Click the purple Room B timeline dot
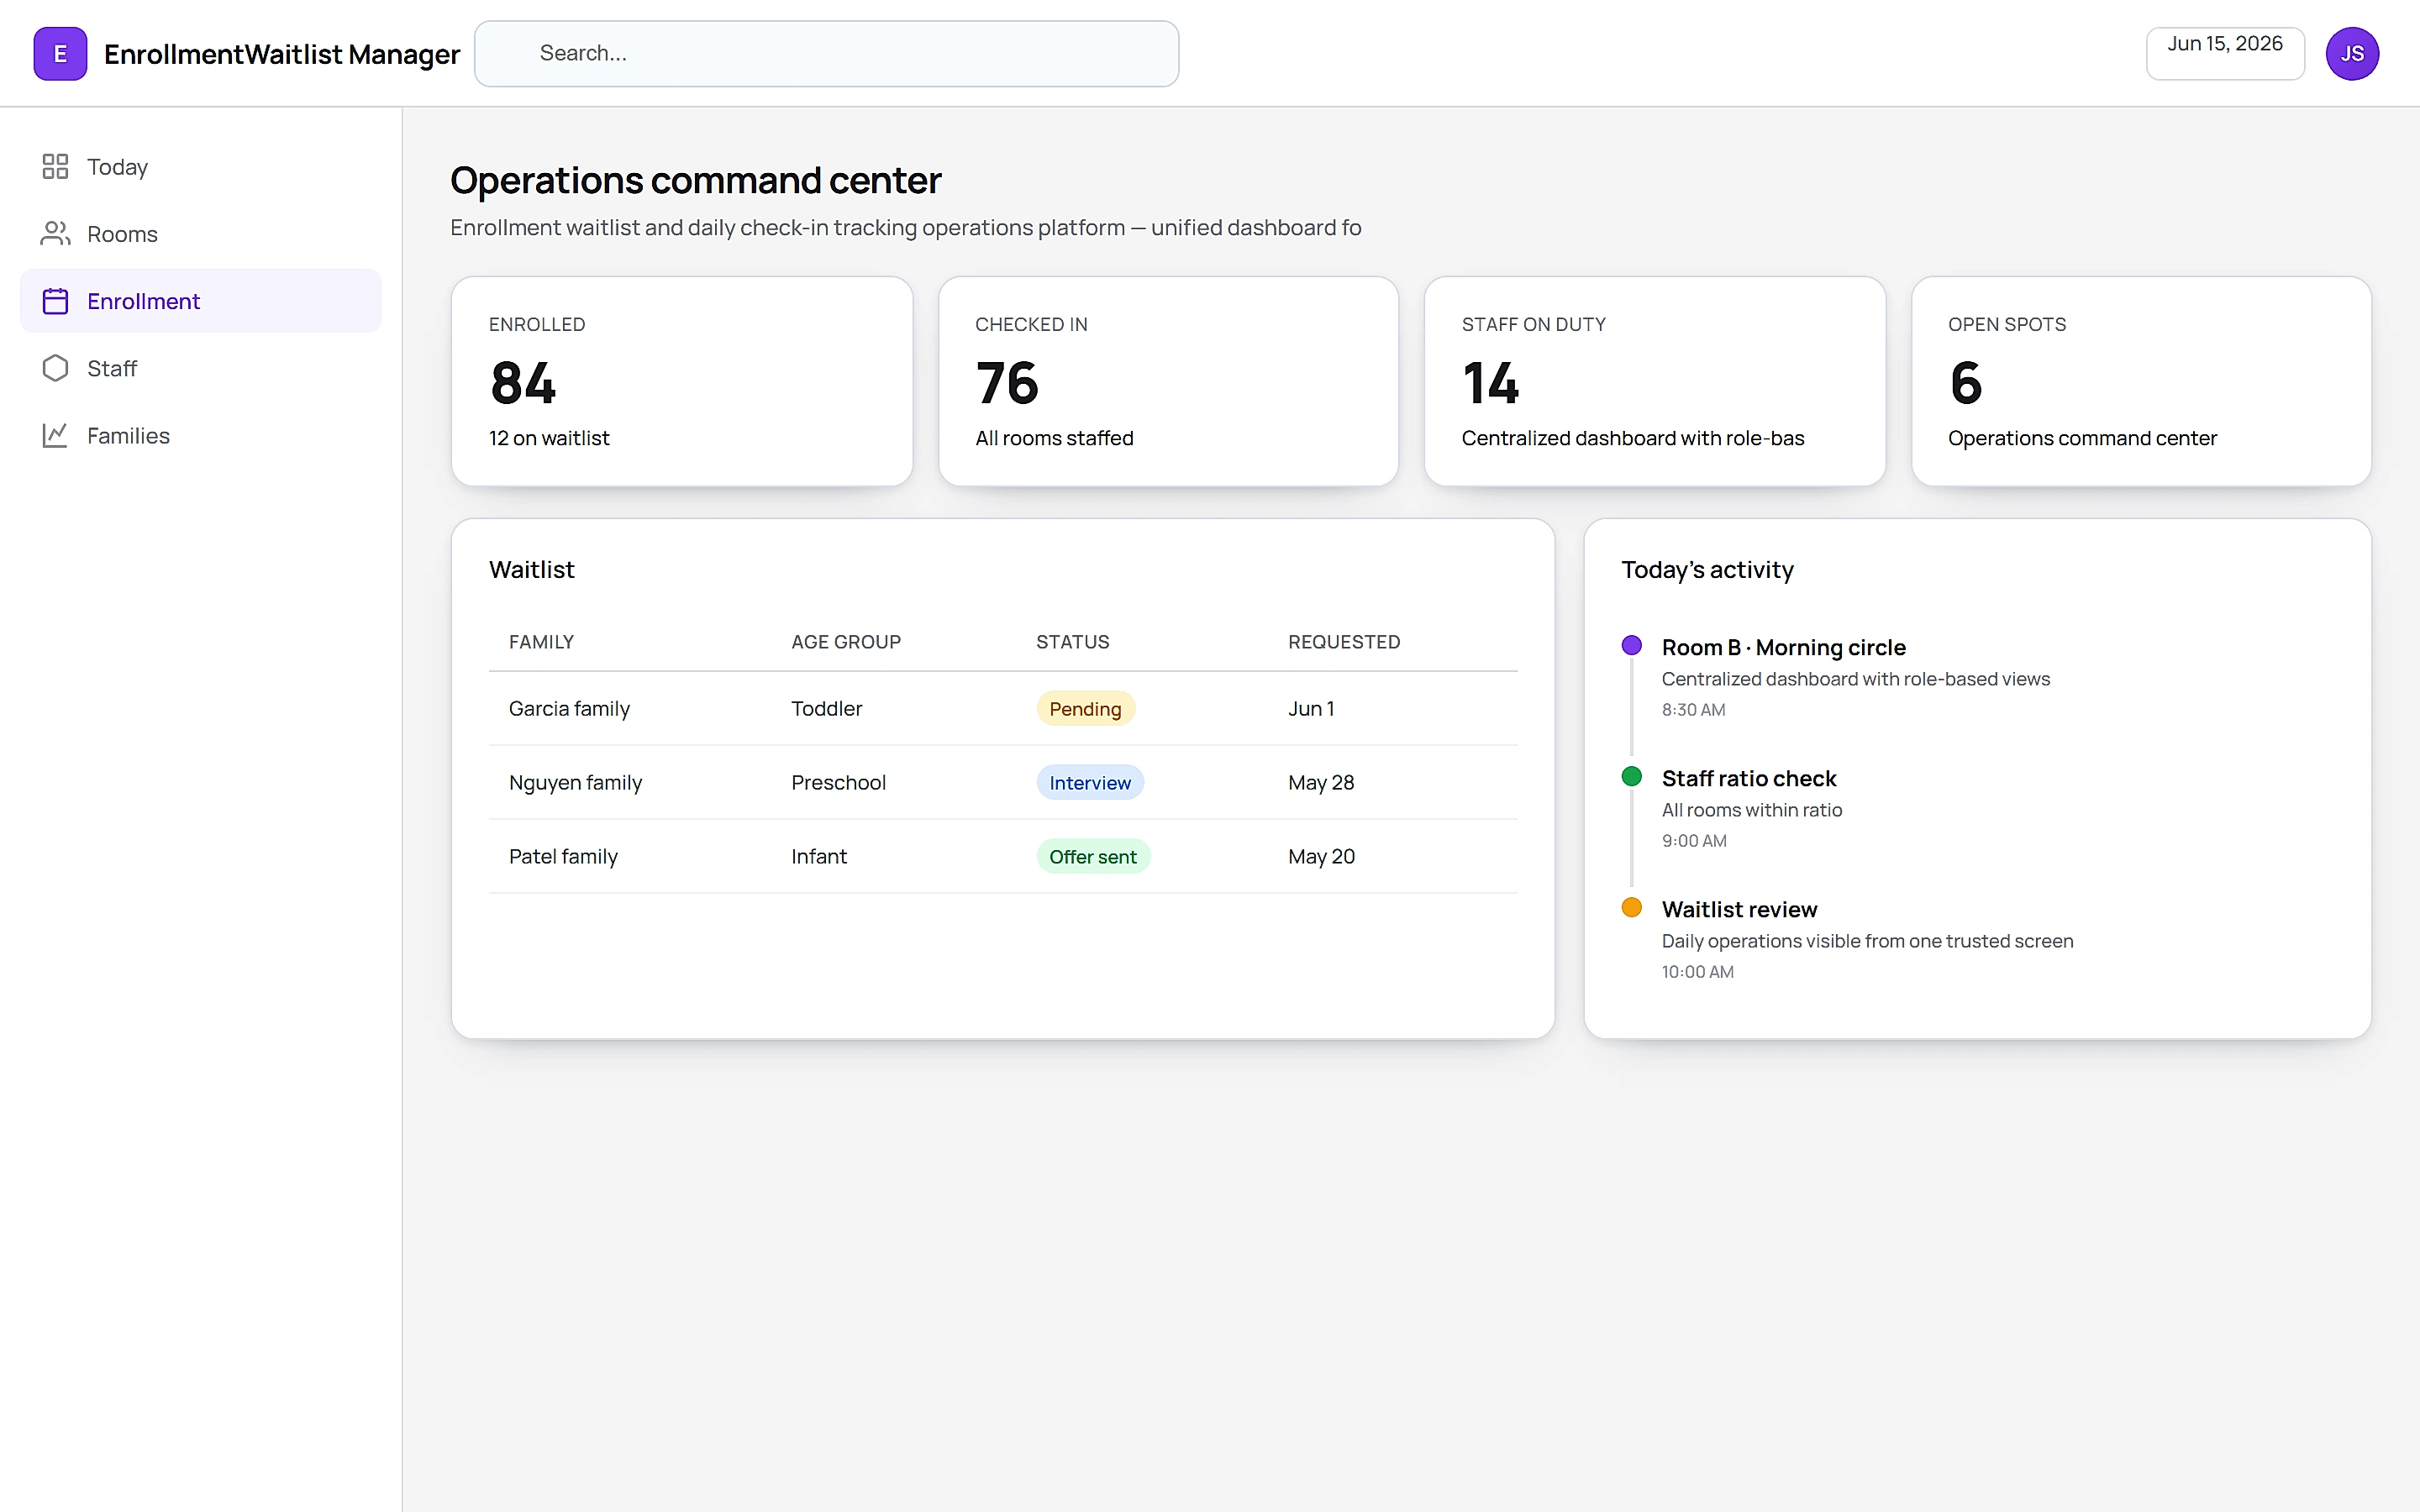The width and height of the screenshot is (2420, 1512). tap(1631, 645)
